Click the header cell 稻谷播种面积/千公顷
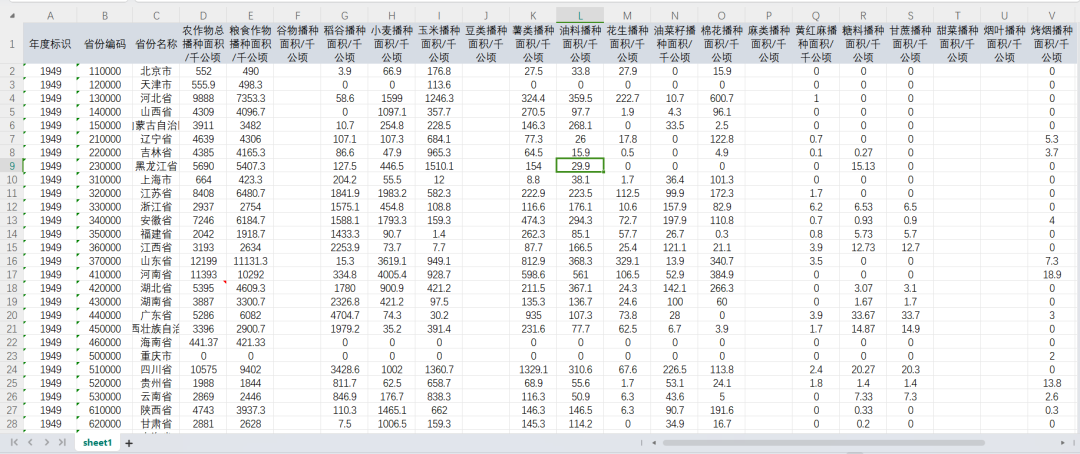The height and width of the screenshot is (454, 1080). pyautogui.click(x=344, y=43)
